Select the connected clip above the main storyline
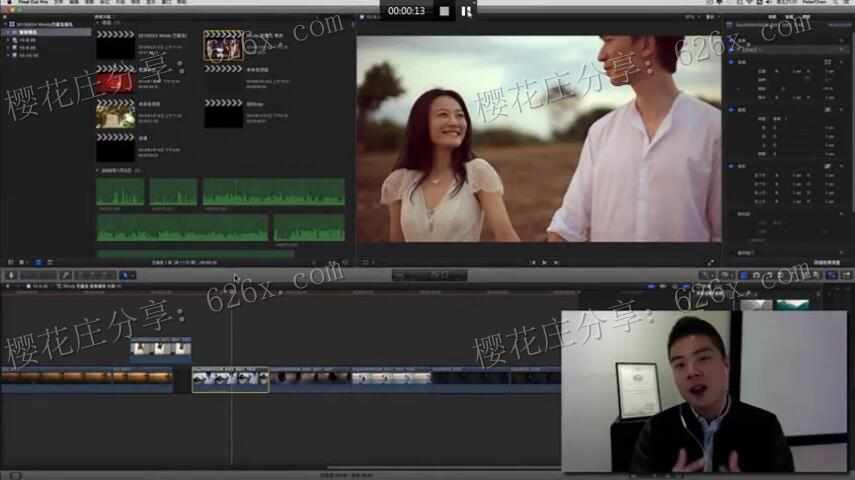The image size is (855, 480). pos(161,348)
